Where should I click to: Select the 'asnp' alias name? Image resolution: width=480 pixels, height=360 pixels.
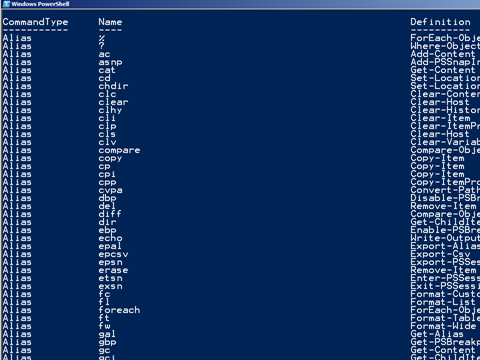tap(110, 63)
